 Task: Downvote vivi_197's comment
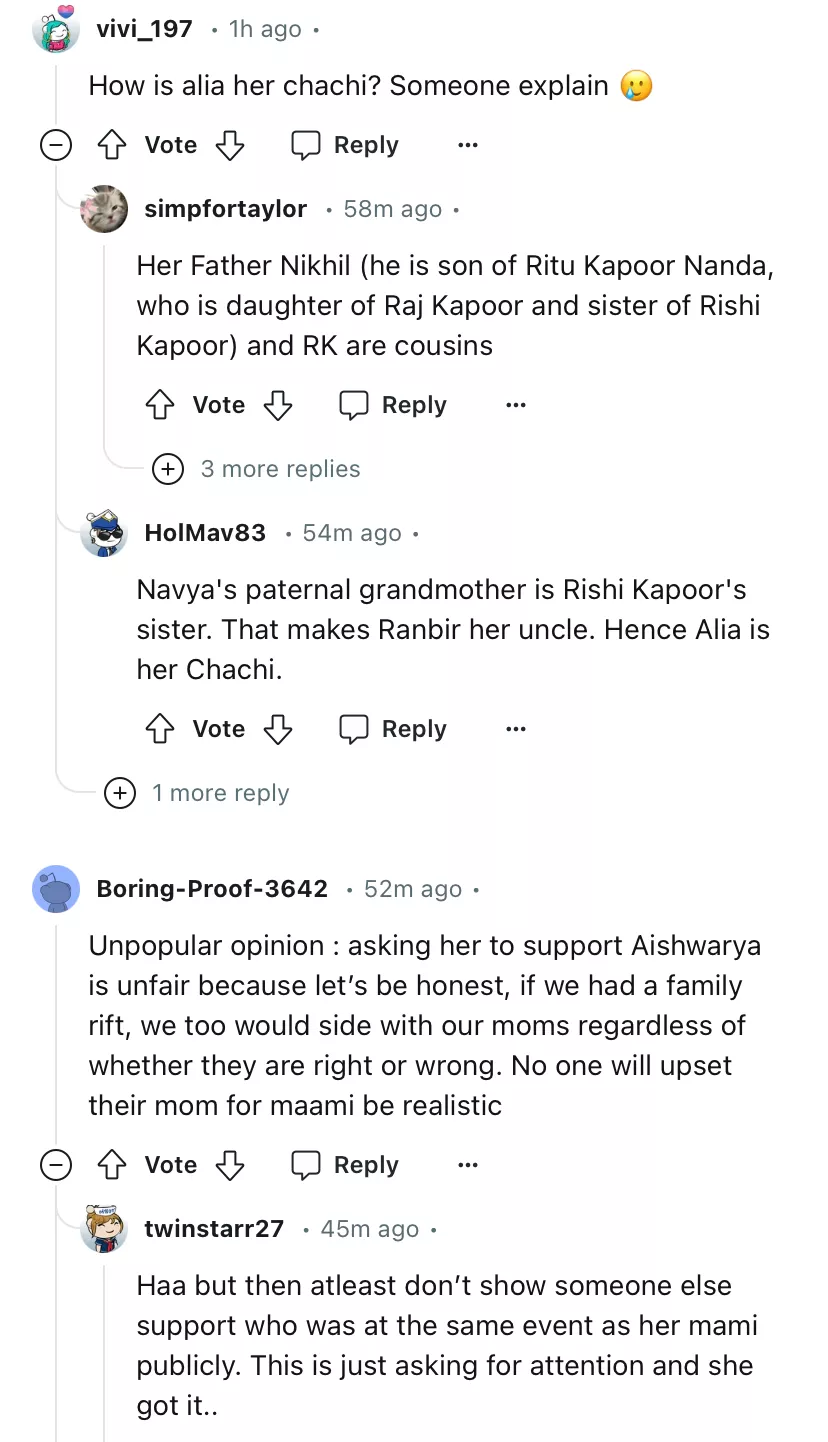[x=230, y=145]
